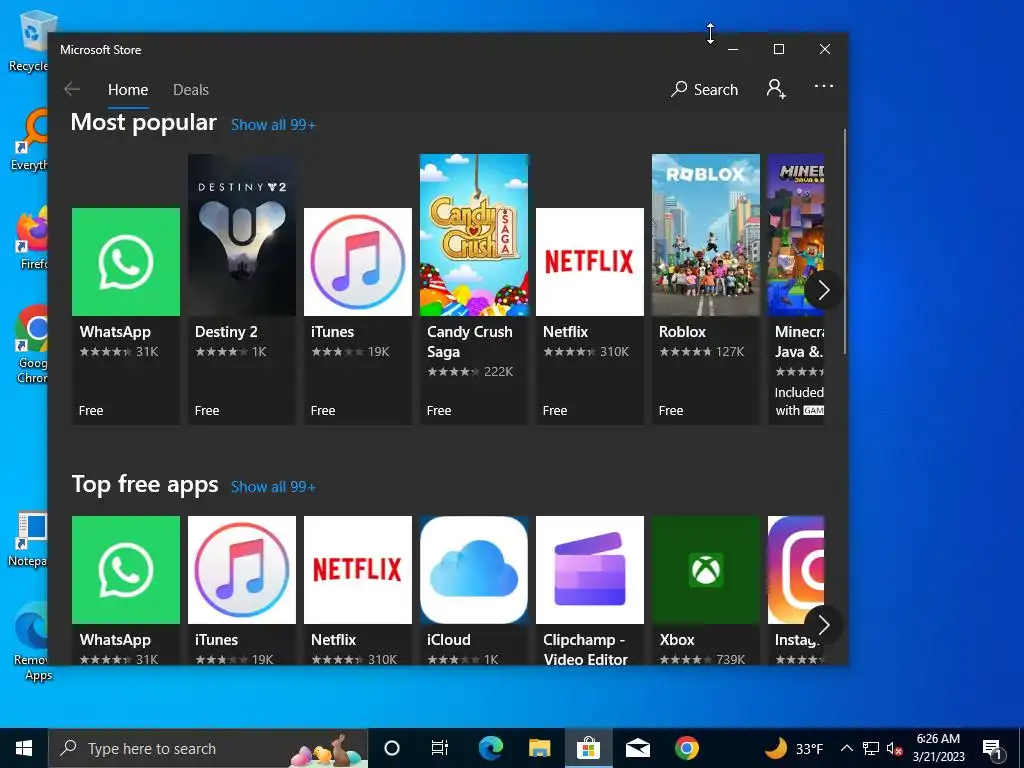
Task: Open WhatsApp icon in Top free apps
Action: (125, 569)
